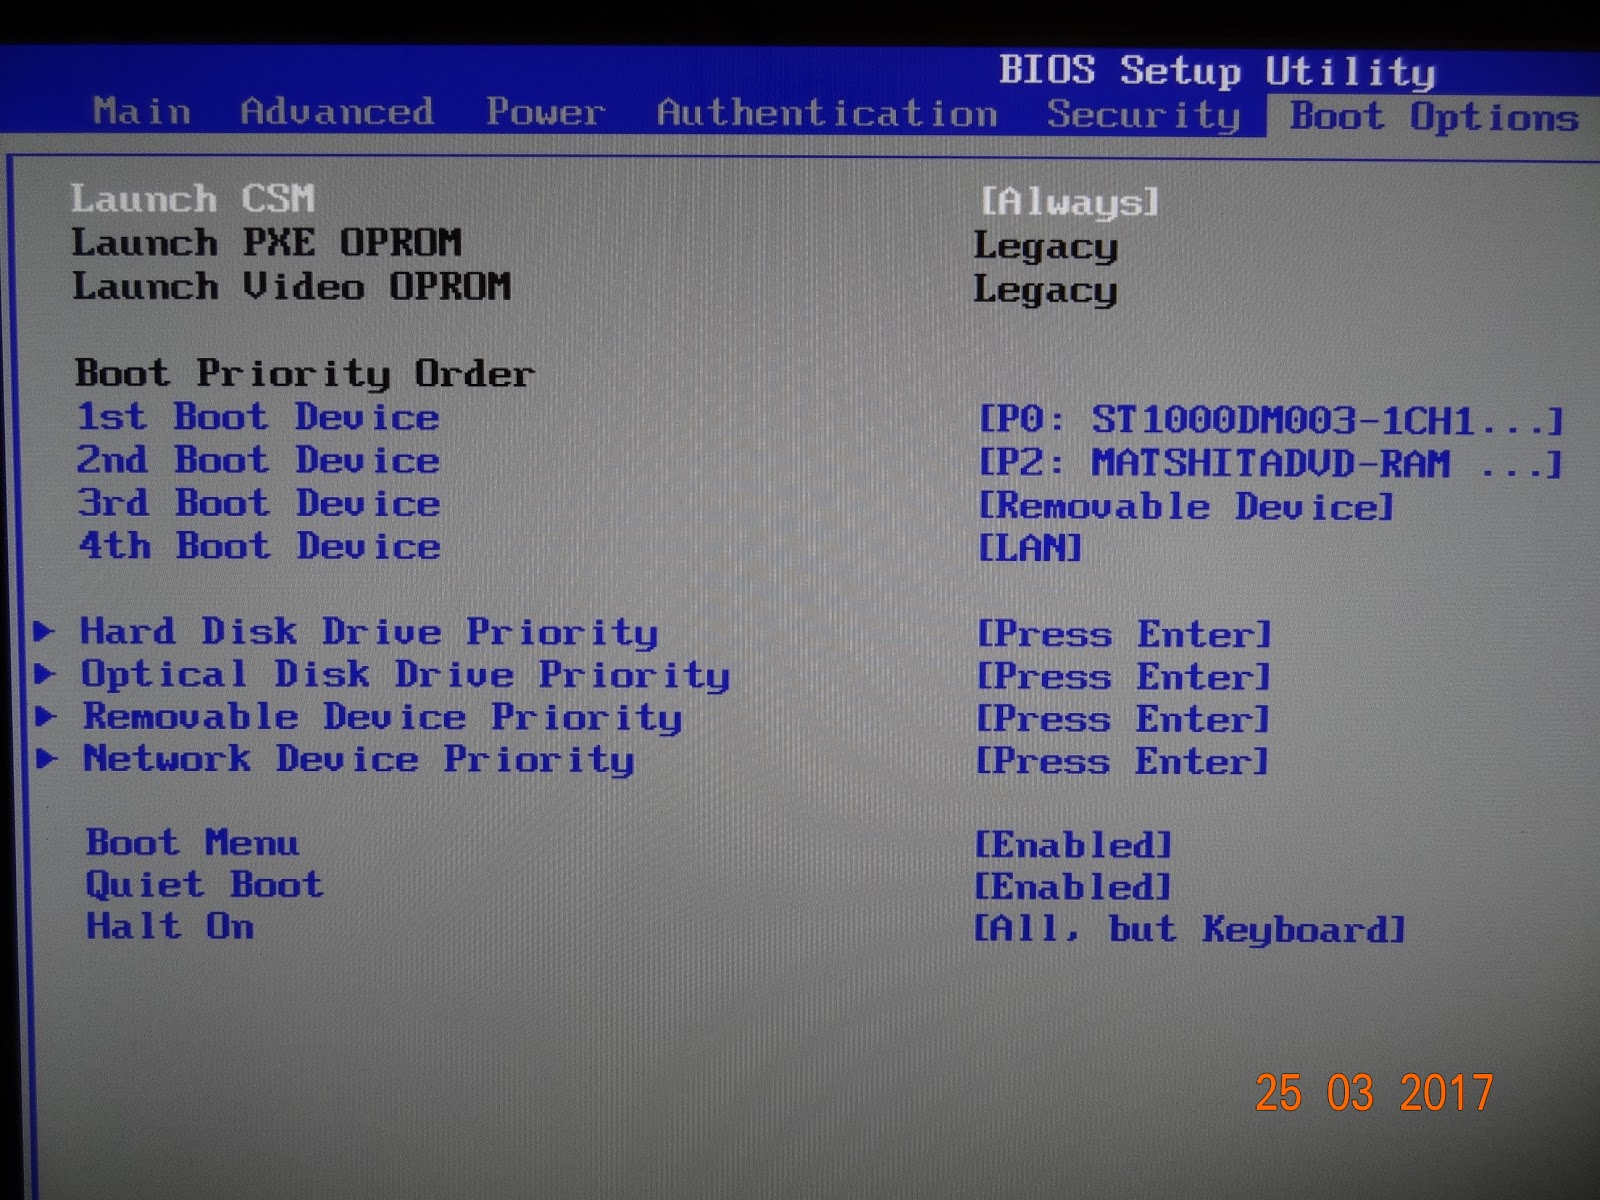Expand Network Device Priority
The width and height of the screenshot is (1600, 1200).
[358, 760]
